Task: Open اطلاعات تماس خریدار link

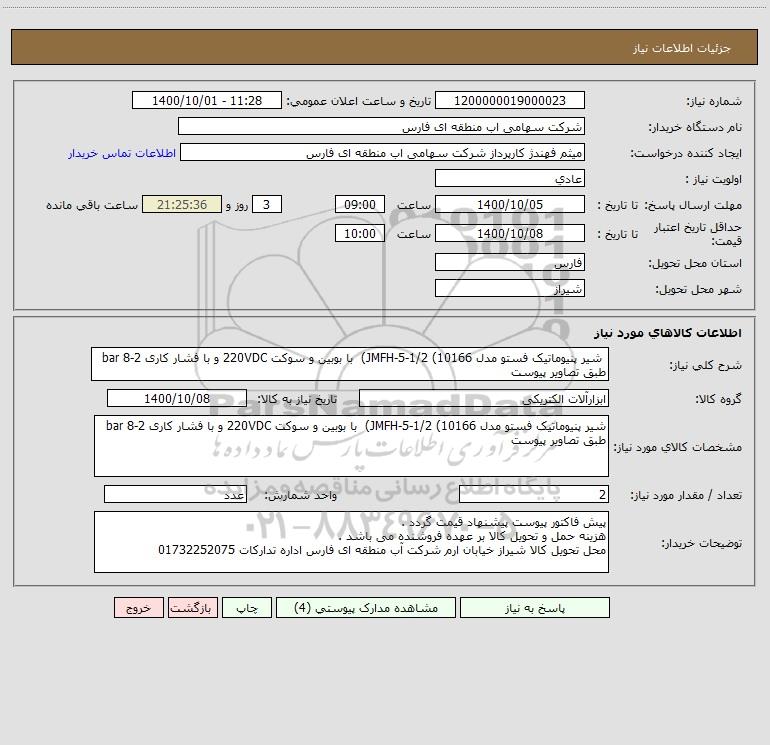Action: click(x=122, y=153)
